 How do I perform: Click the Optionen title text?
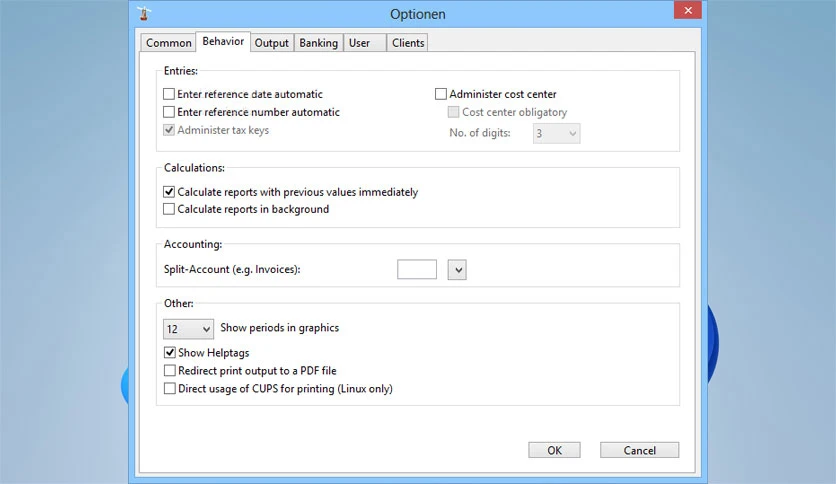tap(417, 14)
